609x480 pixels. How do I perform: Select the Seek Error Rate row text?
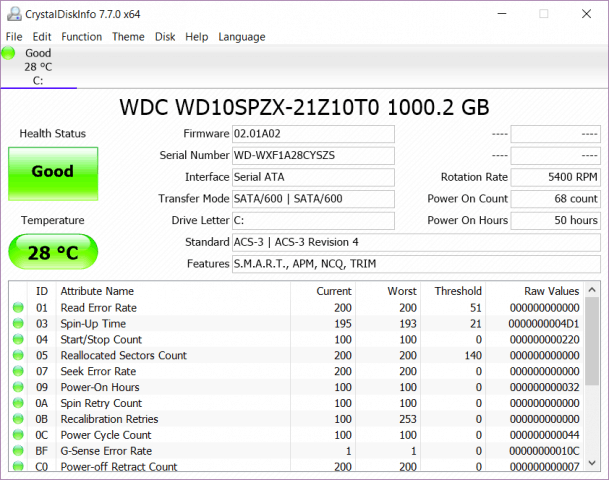point(98,372)
